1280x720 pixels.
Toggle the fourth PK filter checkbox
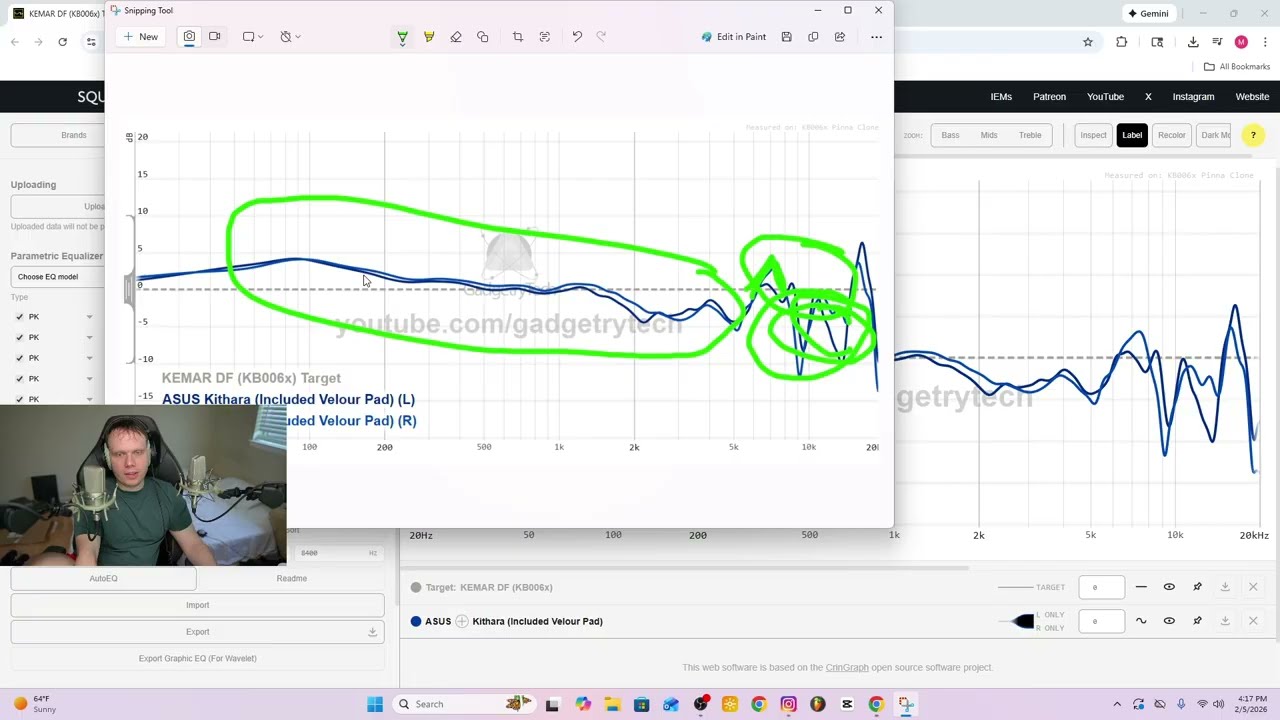19,379
